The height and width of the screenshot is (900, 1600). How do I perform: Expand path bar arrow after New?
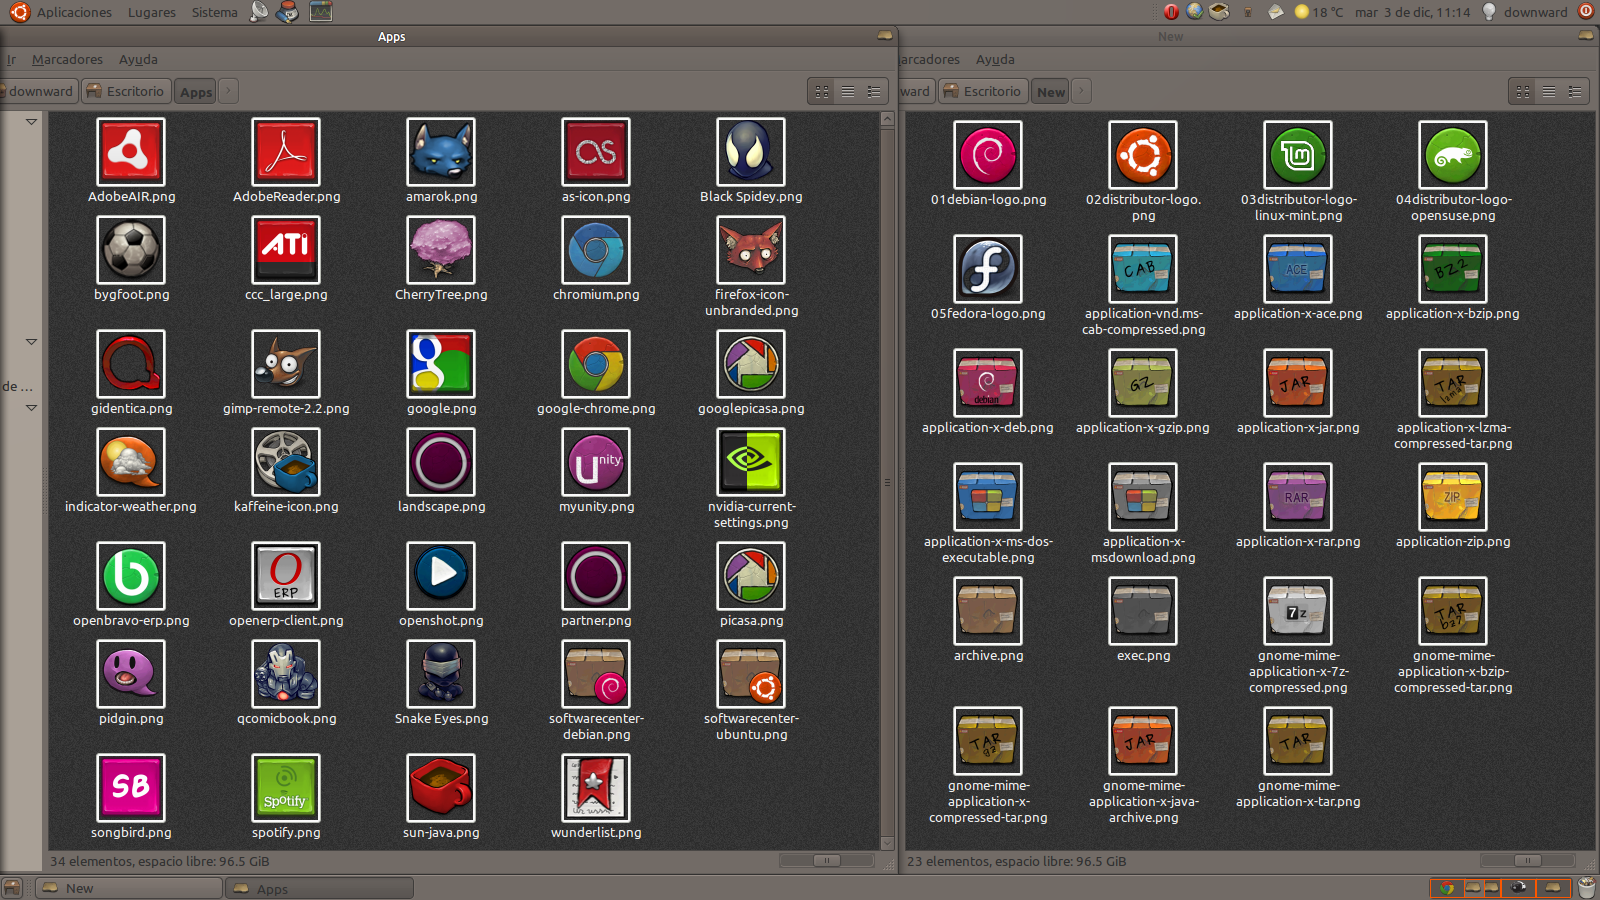click(1081, 91)
